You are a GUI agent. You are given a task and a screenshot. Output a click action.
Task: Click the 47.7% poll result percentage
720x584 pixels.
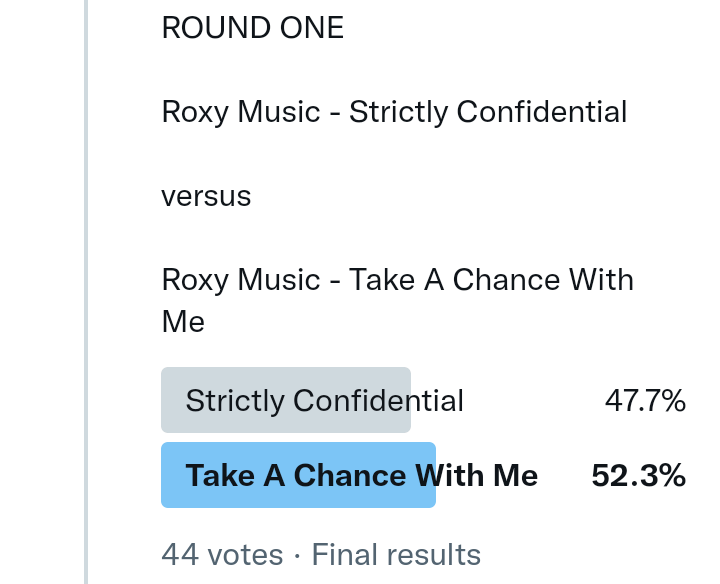[x=645, y=401]
